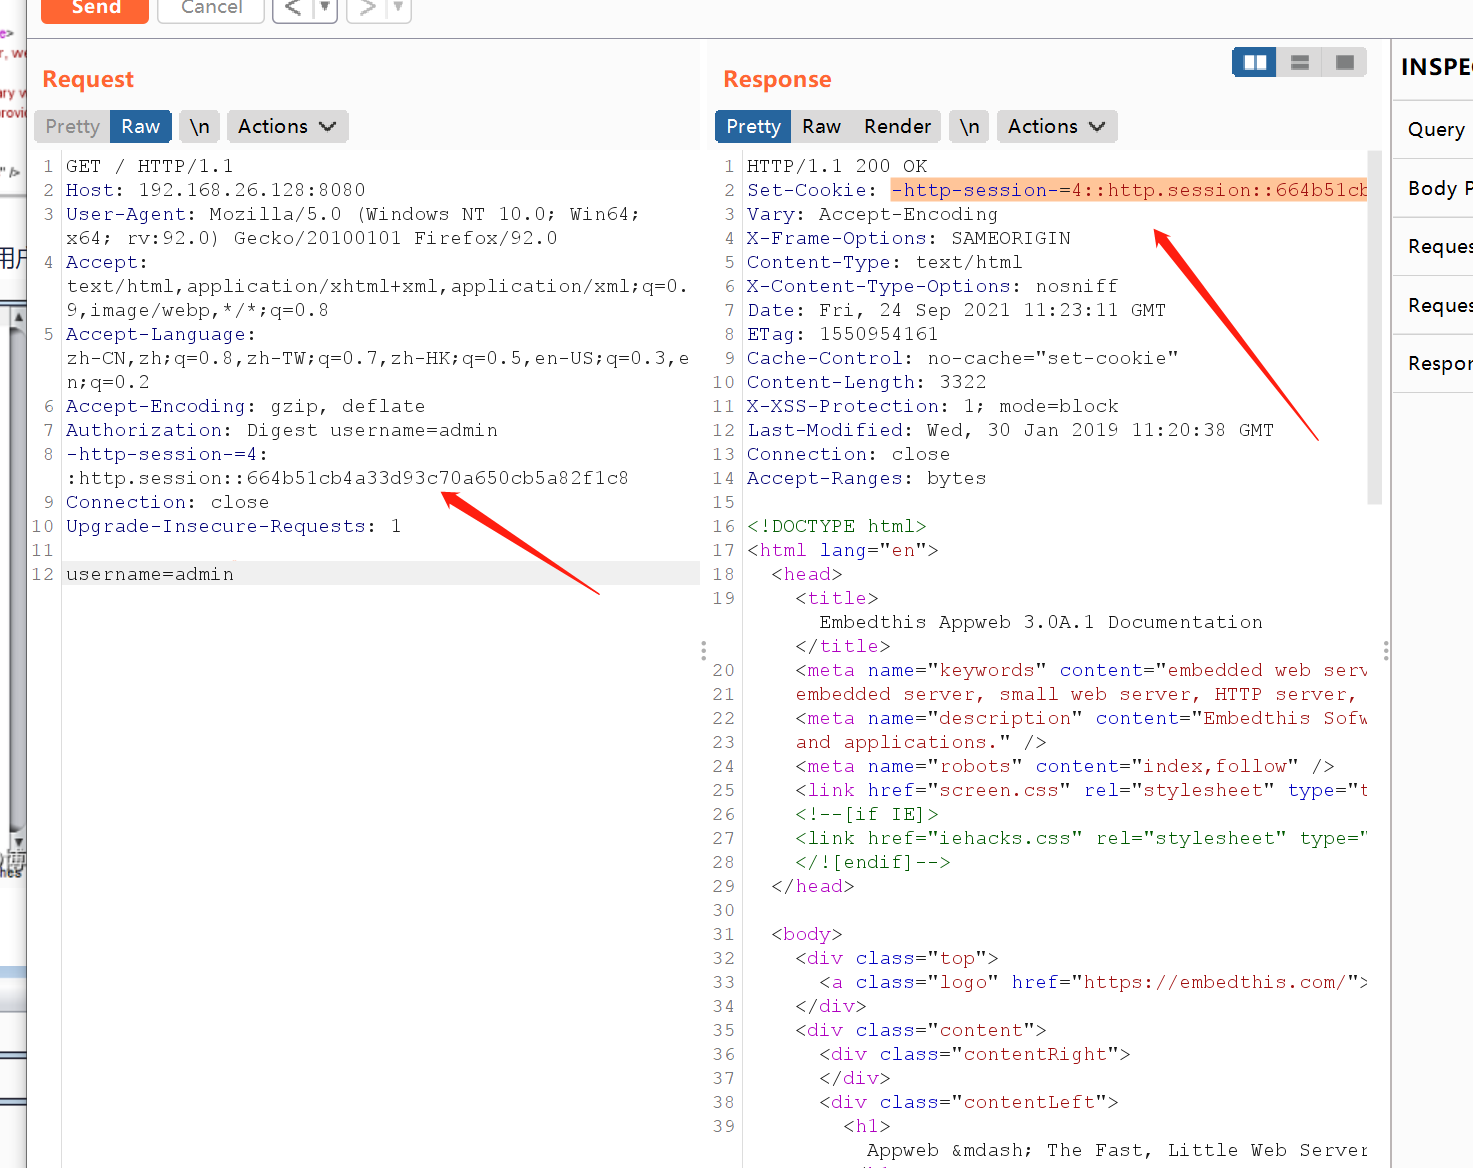
Task: Click the User-Agent header in request
Action: click(x=352, y=226)
